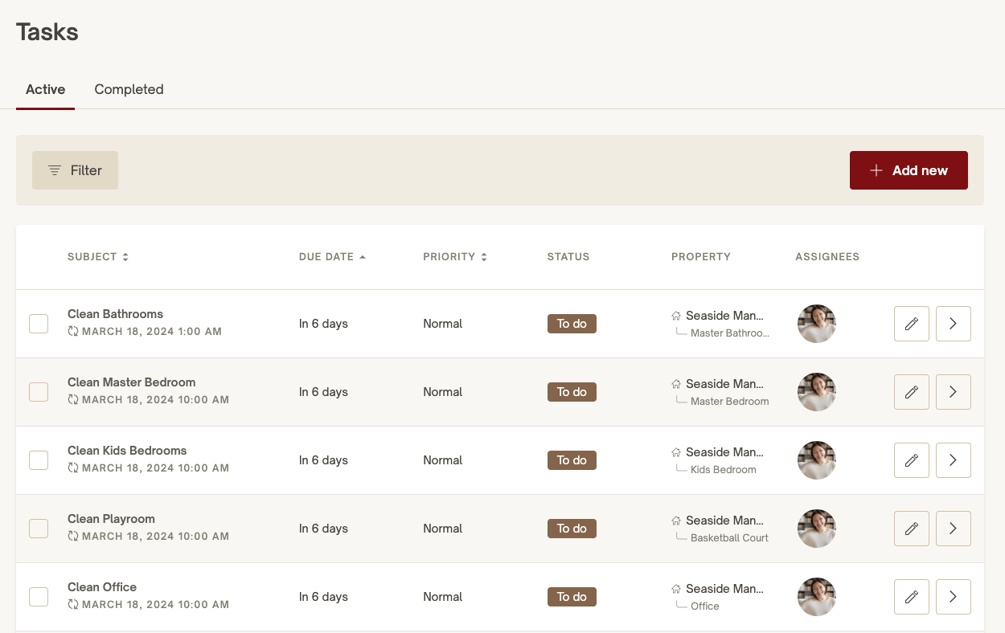1005x633 pixels.
Task: Click pencil icon for Clean Master Bedroom
Action: [911, 392]
